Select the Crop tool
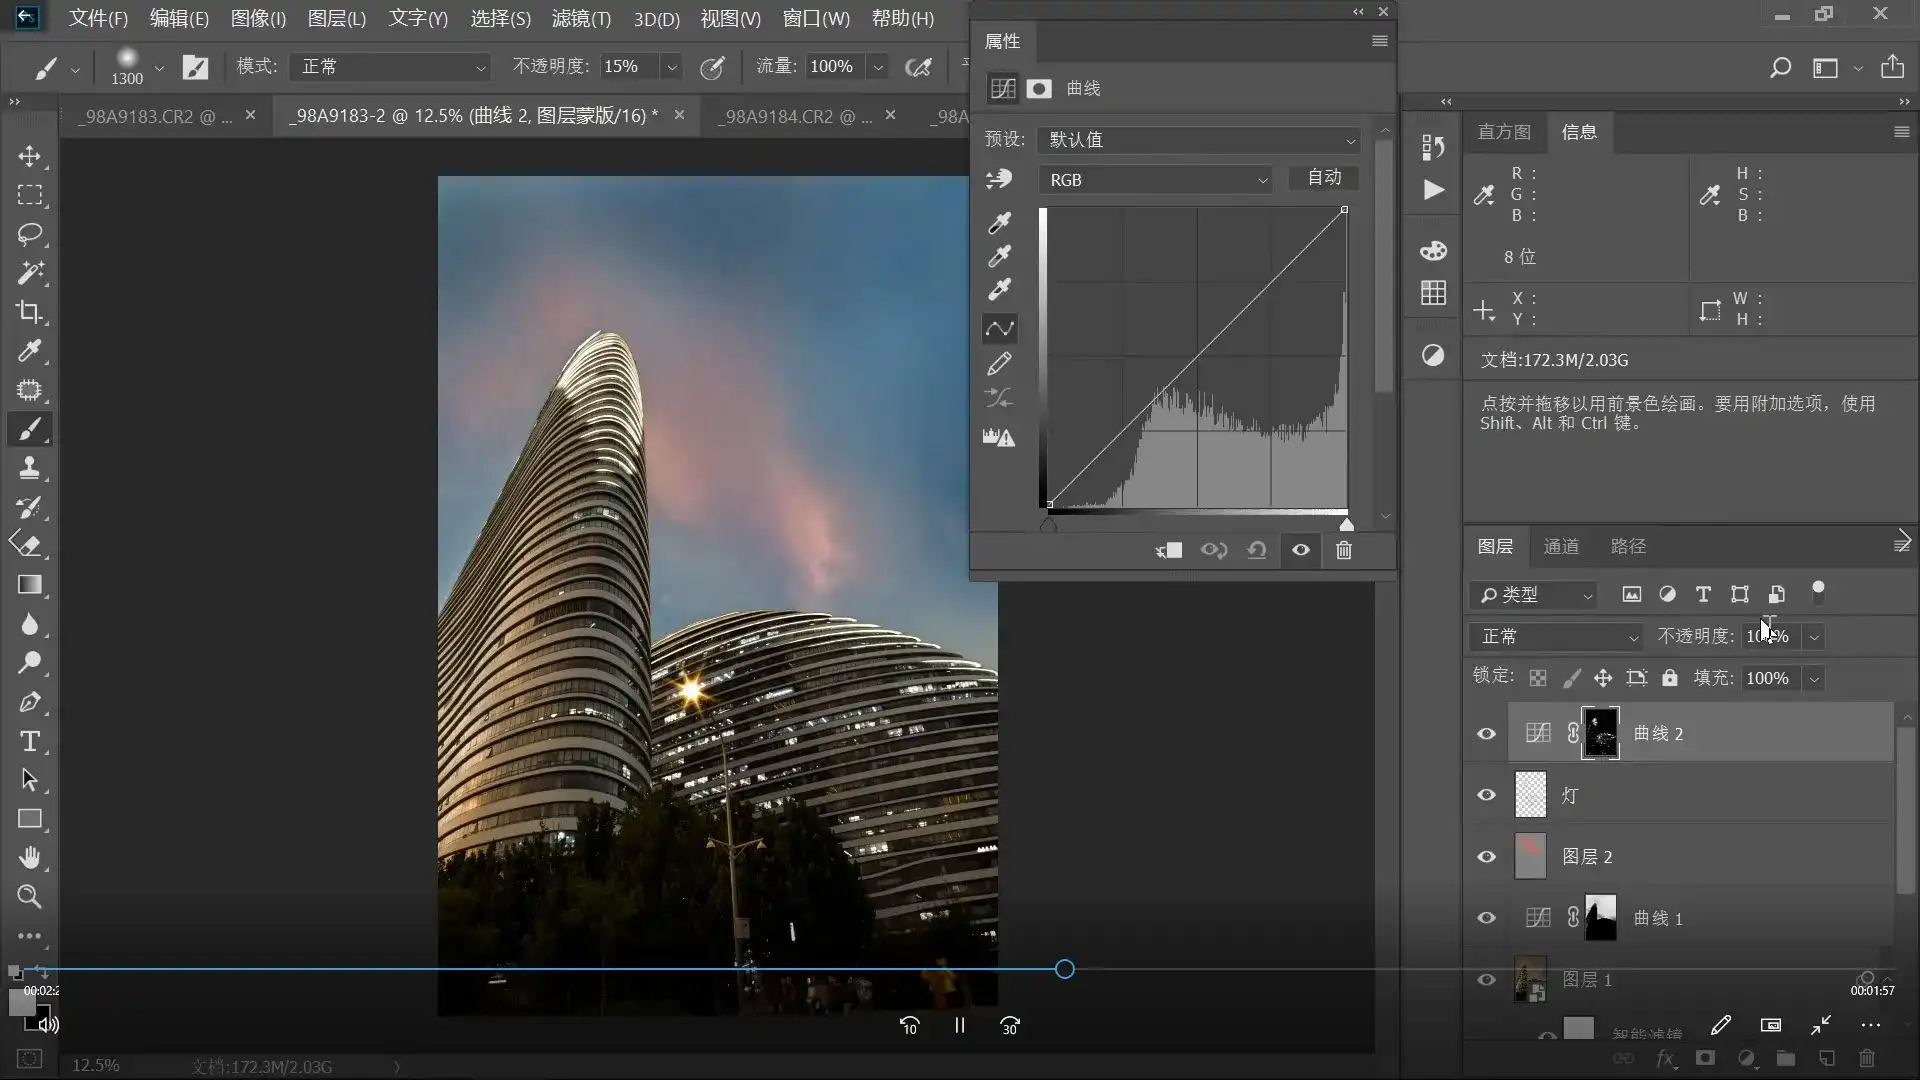This screenshot has width=1920, height=1080. point(30,312)
